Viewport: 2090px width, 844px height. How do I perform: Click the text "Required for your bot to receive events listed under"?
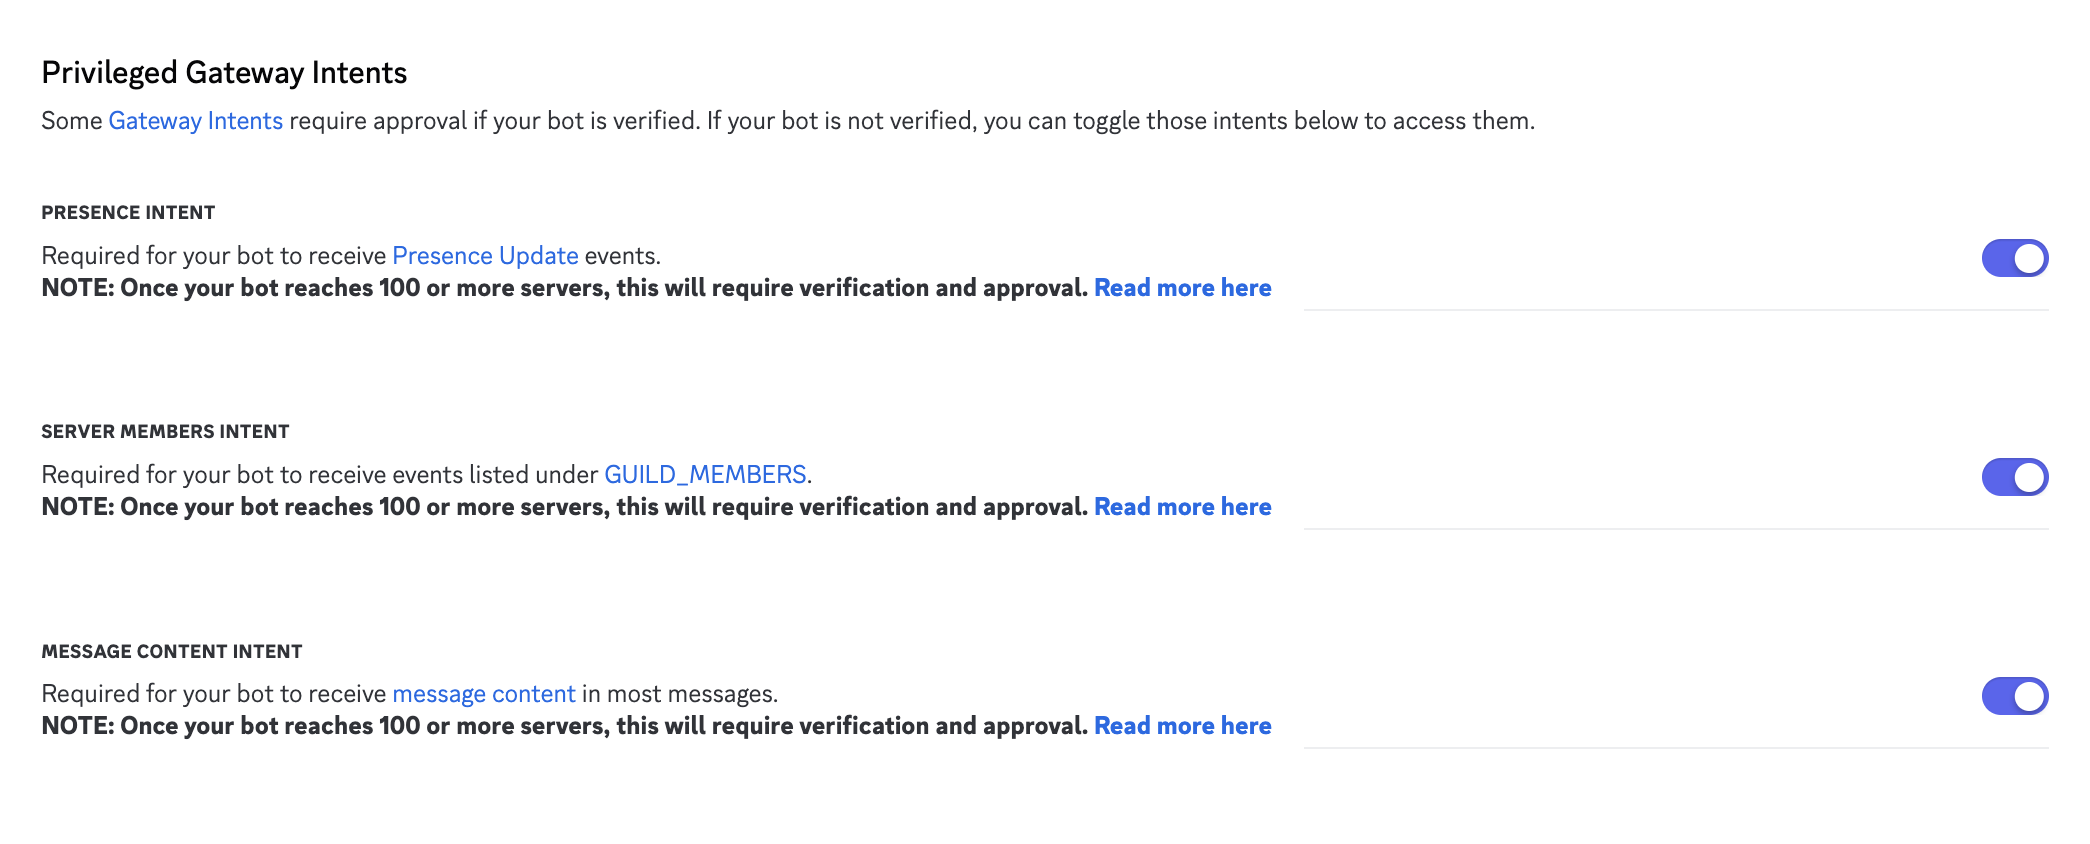pos(320,475)
